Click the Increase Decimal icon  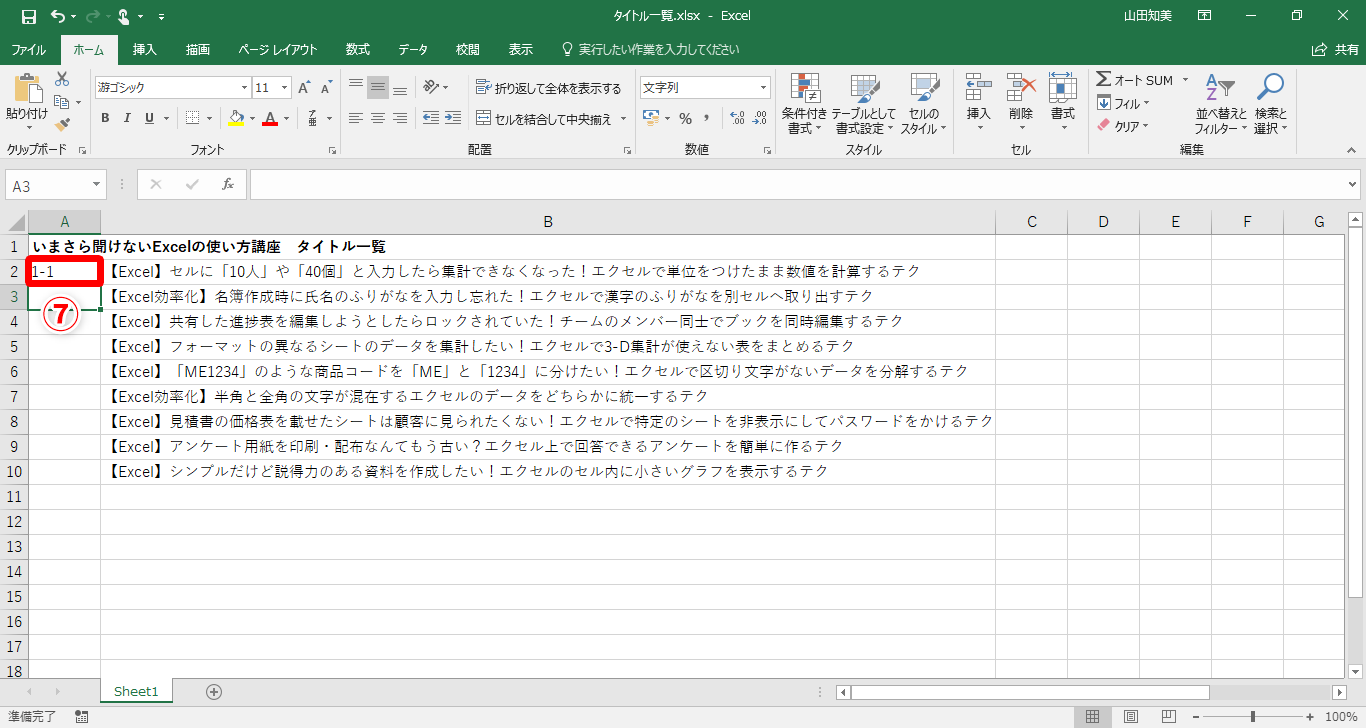pos(738,118)
